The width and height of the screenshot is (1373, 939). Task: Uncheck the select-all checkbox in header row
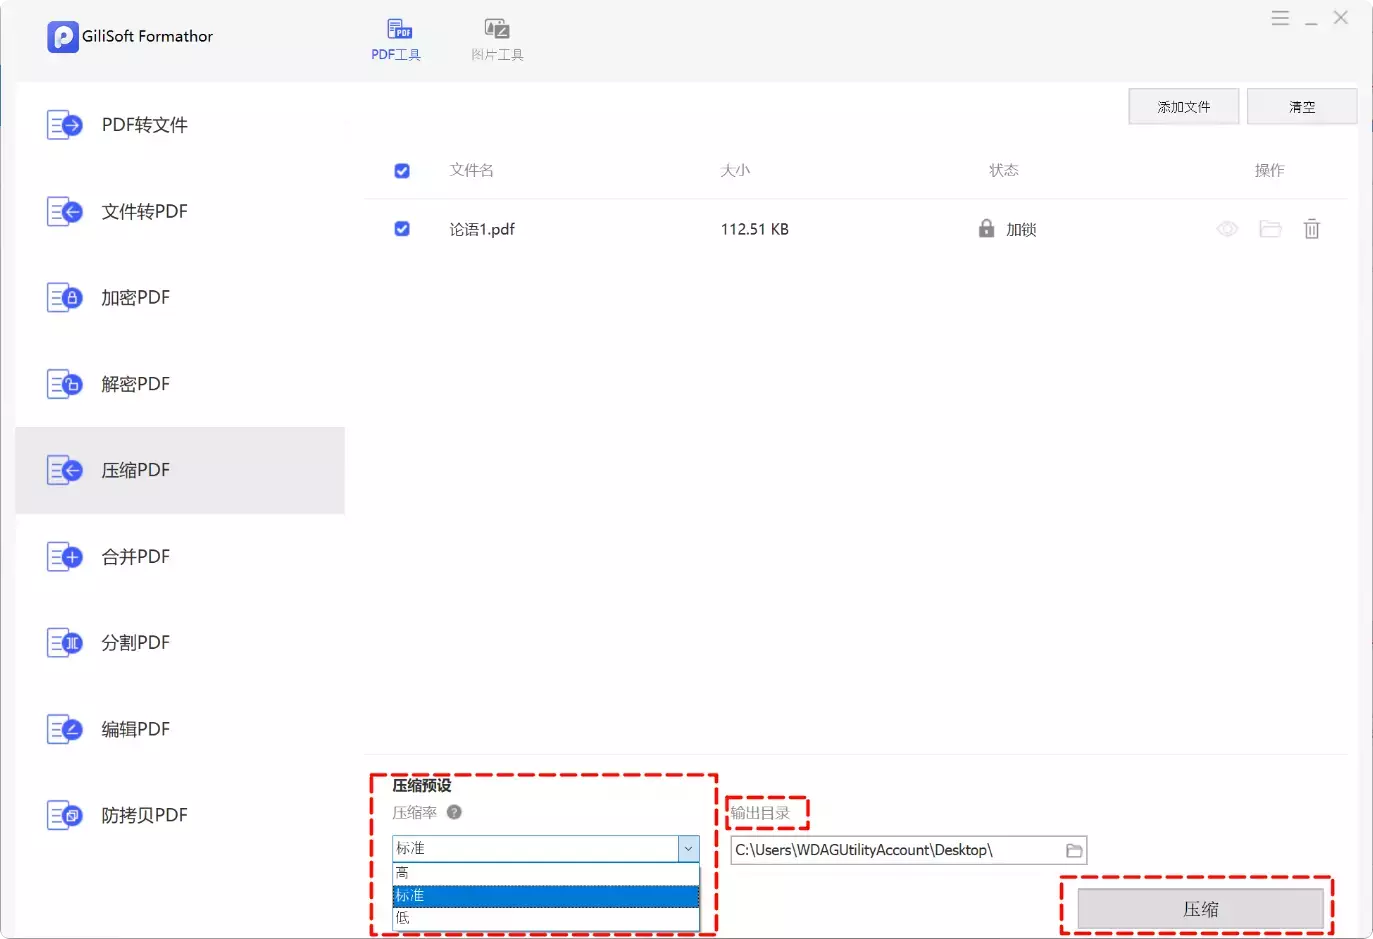[401, 170]
